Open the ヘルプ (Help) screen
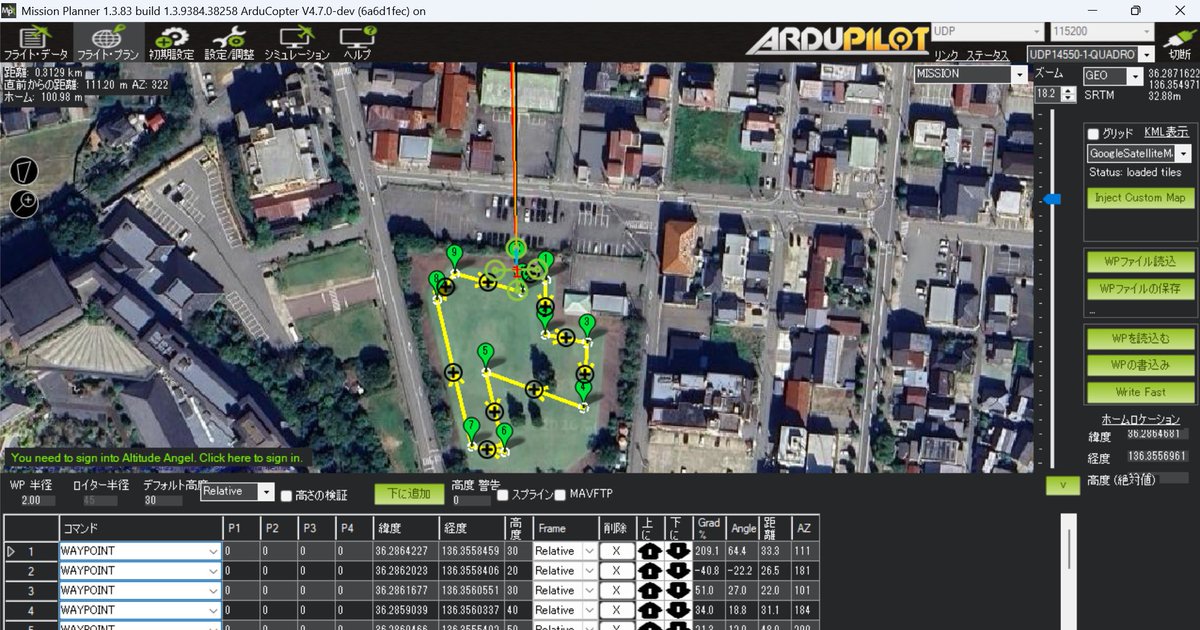1200x630 pixels. (x=356, y=42)
